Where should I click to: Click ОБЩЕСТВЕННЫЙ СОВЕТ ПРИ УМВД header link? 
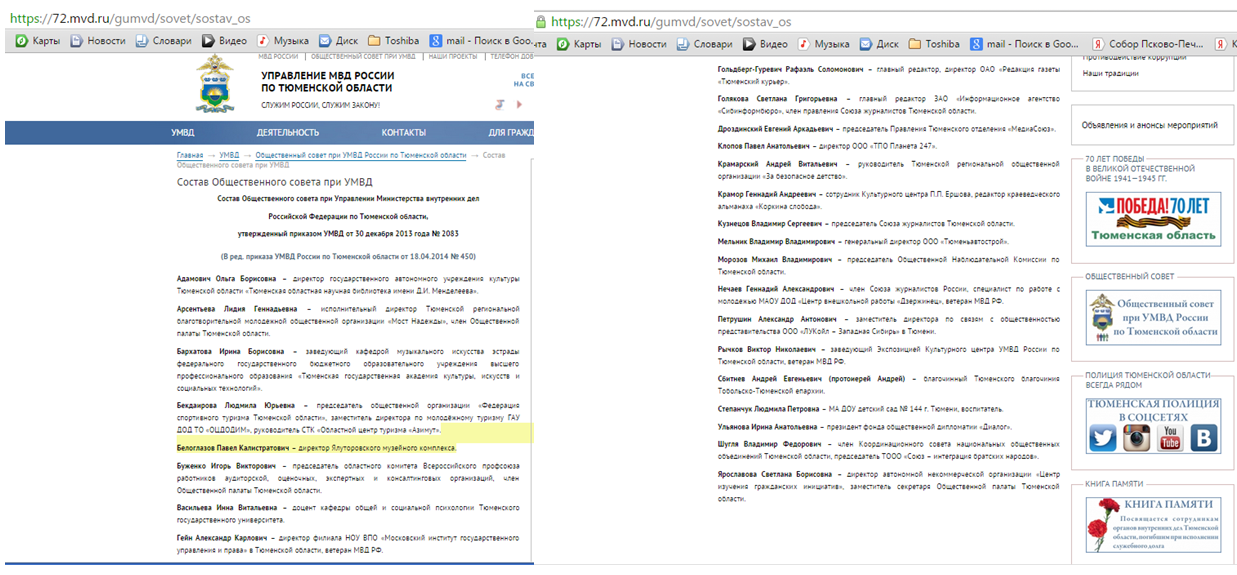tap(364, 57)
